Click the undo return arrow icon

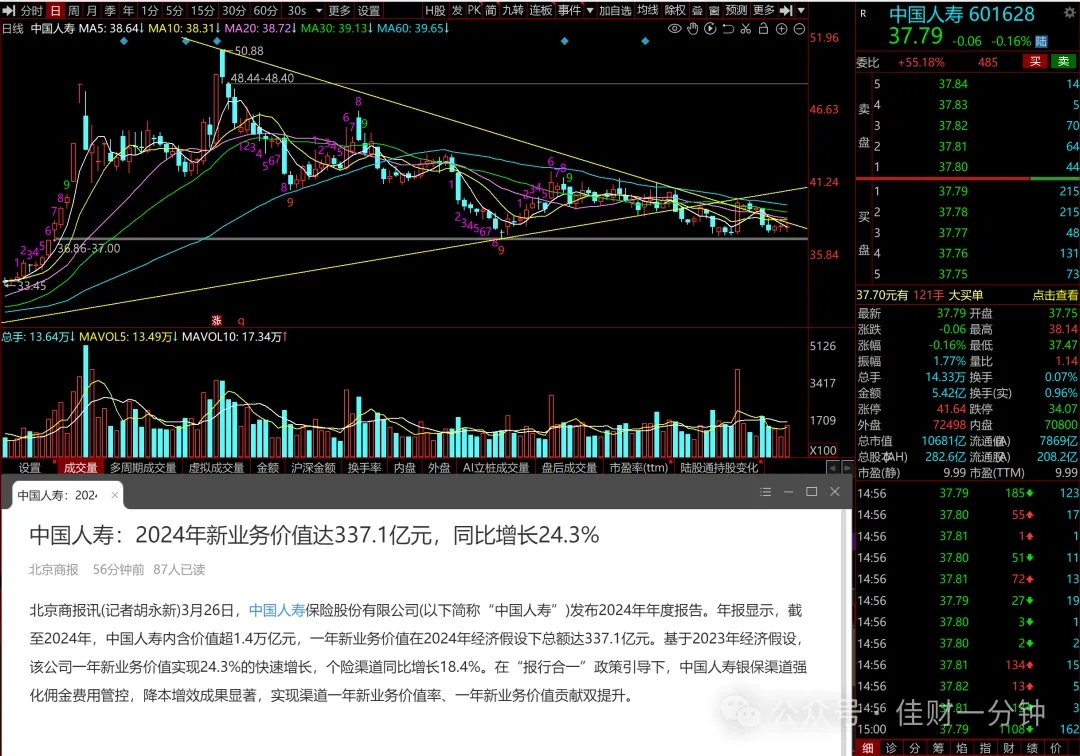point(728,29)
